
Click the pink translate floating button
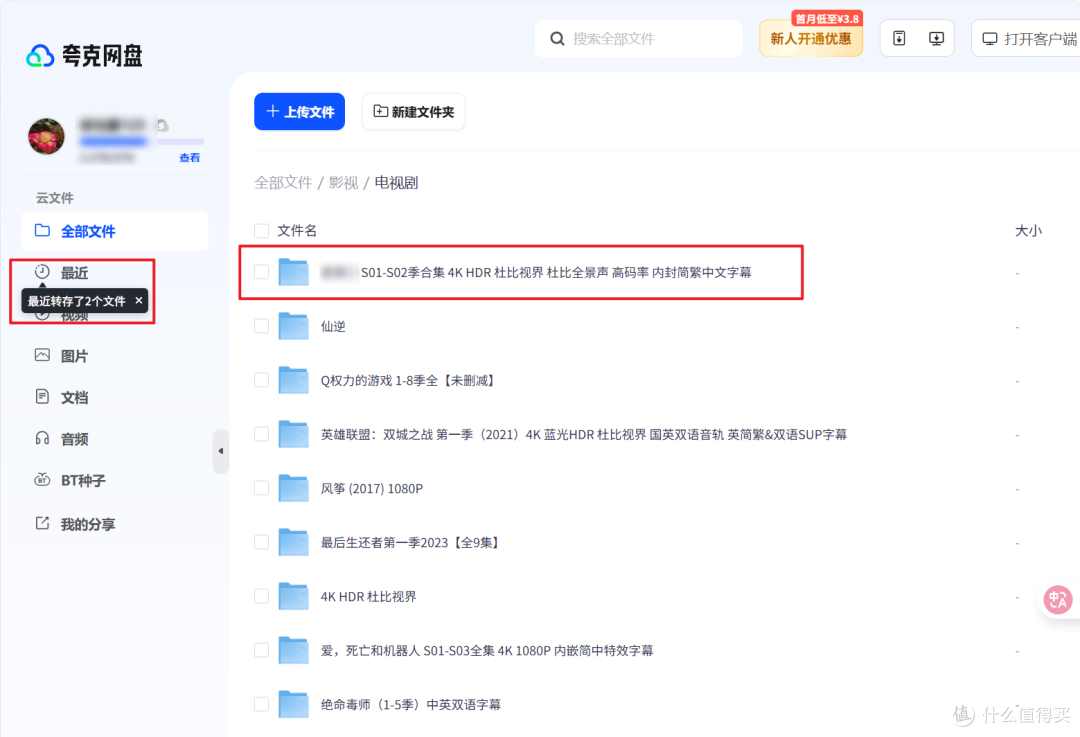tap(1058, 599)
